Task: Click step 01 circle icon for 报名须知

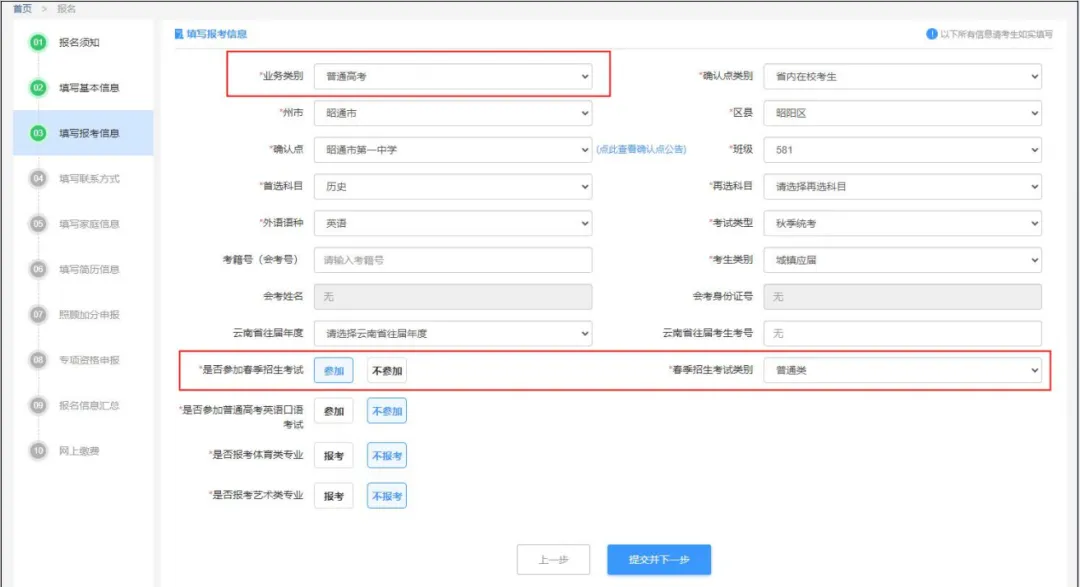Action: 38,42
